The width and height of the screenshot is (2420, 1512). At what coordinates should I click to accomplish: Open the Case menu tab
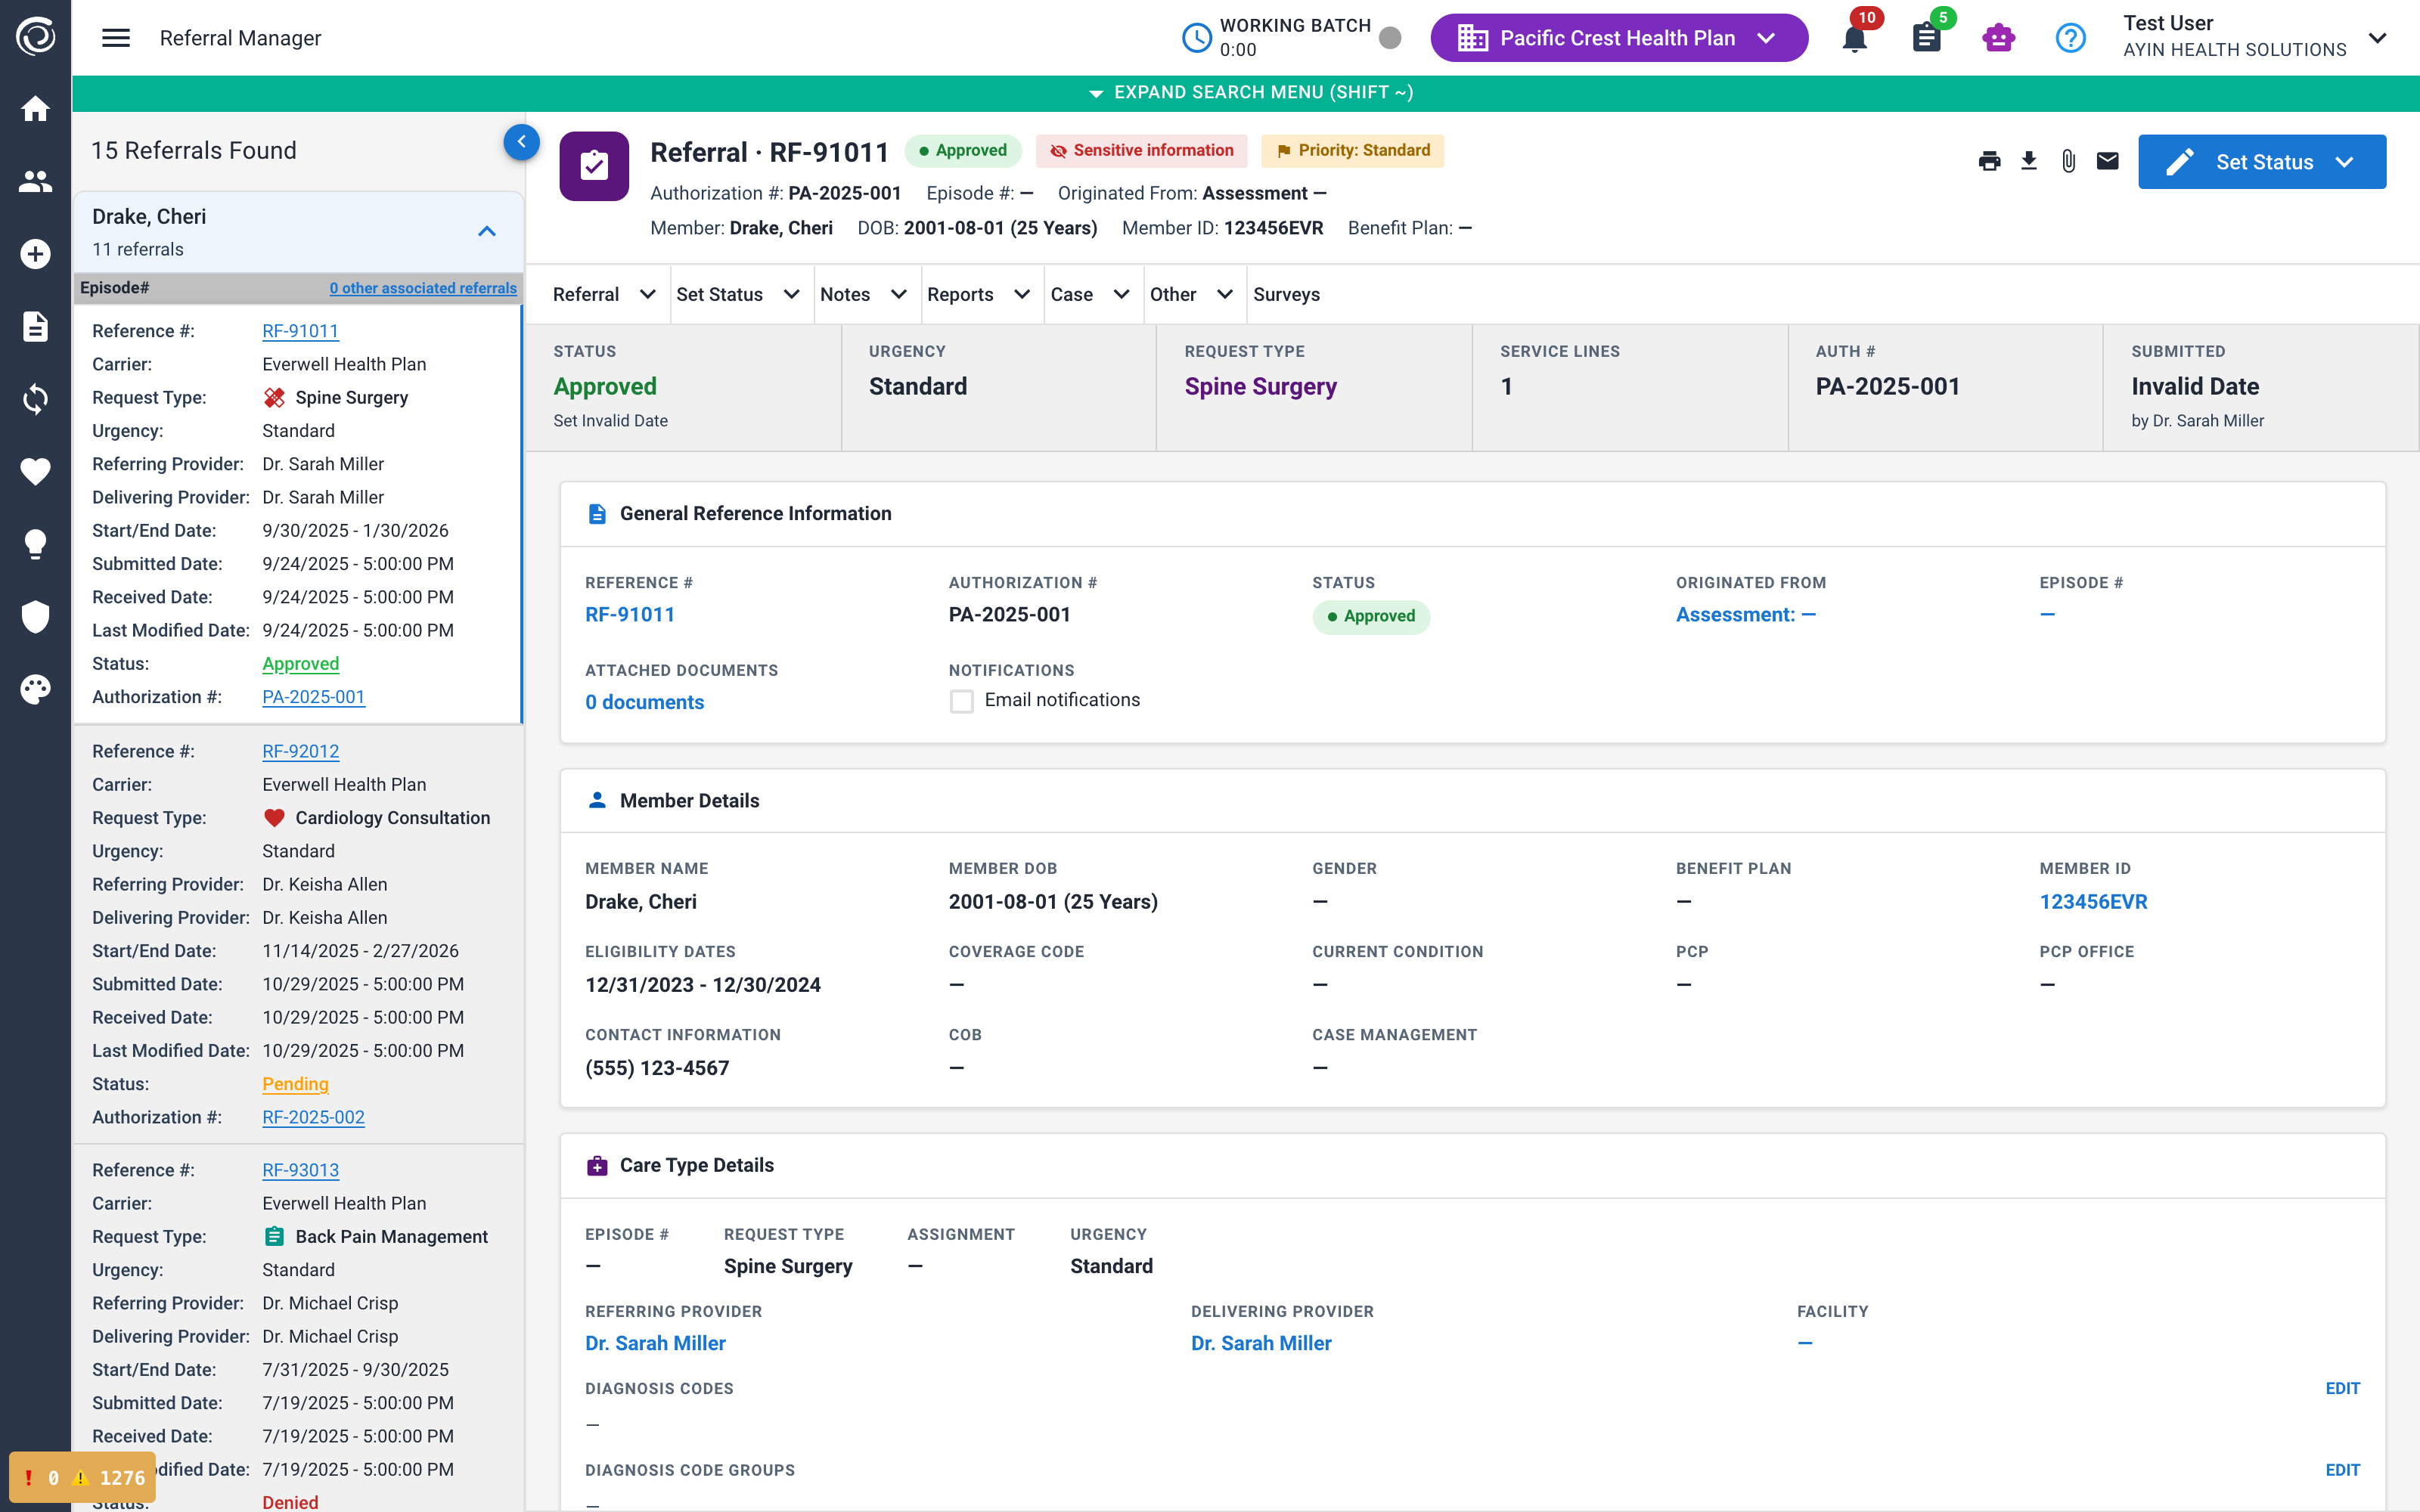[1090, 294]
